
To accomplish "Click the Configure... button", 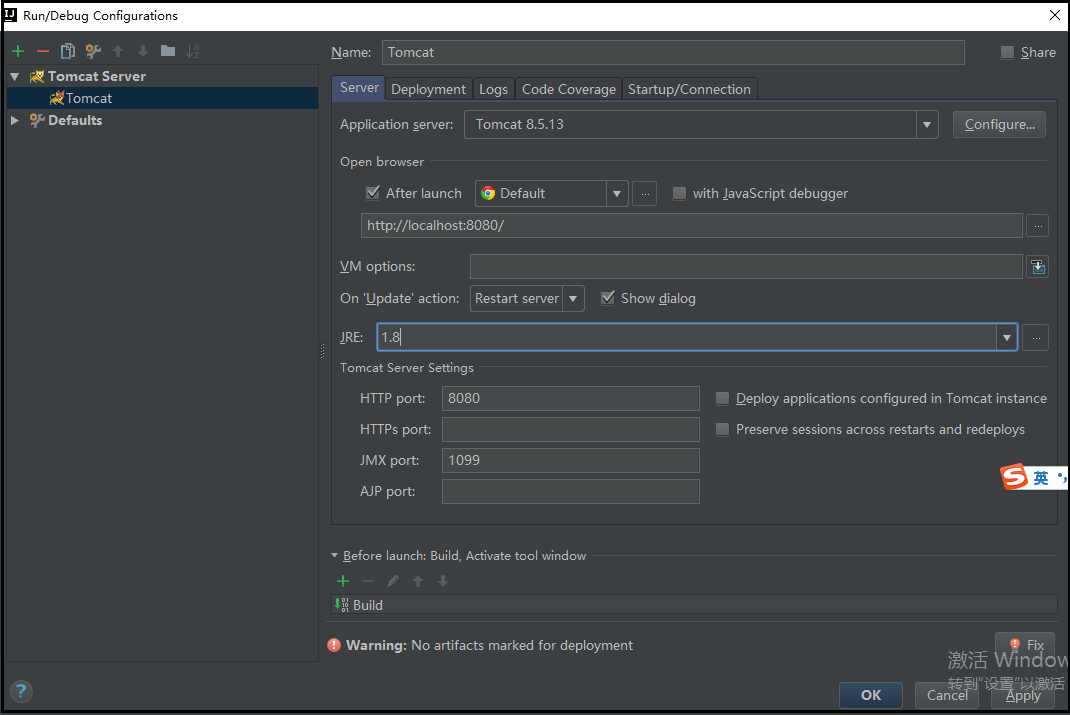I will pyautogui.click(x=1000, y=125).
